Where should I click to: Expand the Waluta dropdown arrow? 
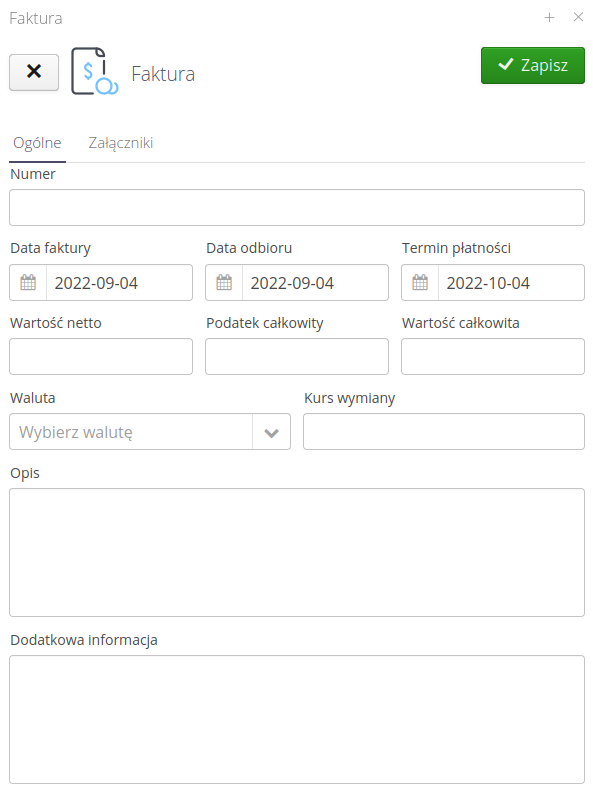pos(272,432)
